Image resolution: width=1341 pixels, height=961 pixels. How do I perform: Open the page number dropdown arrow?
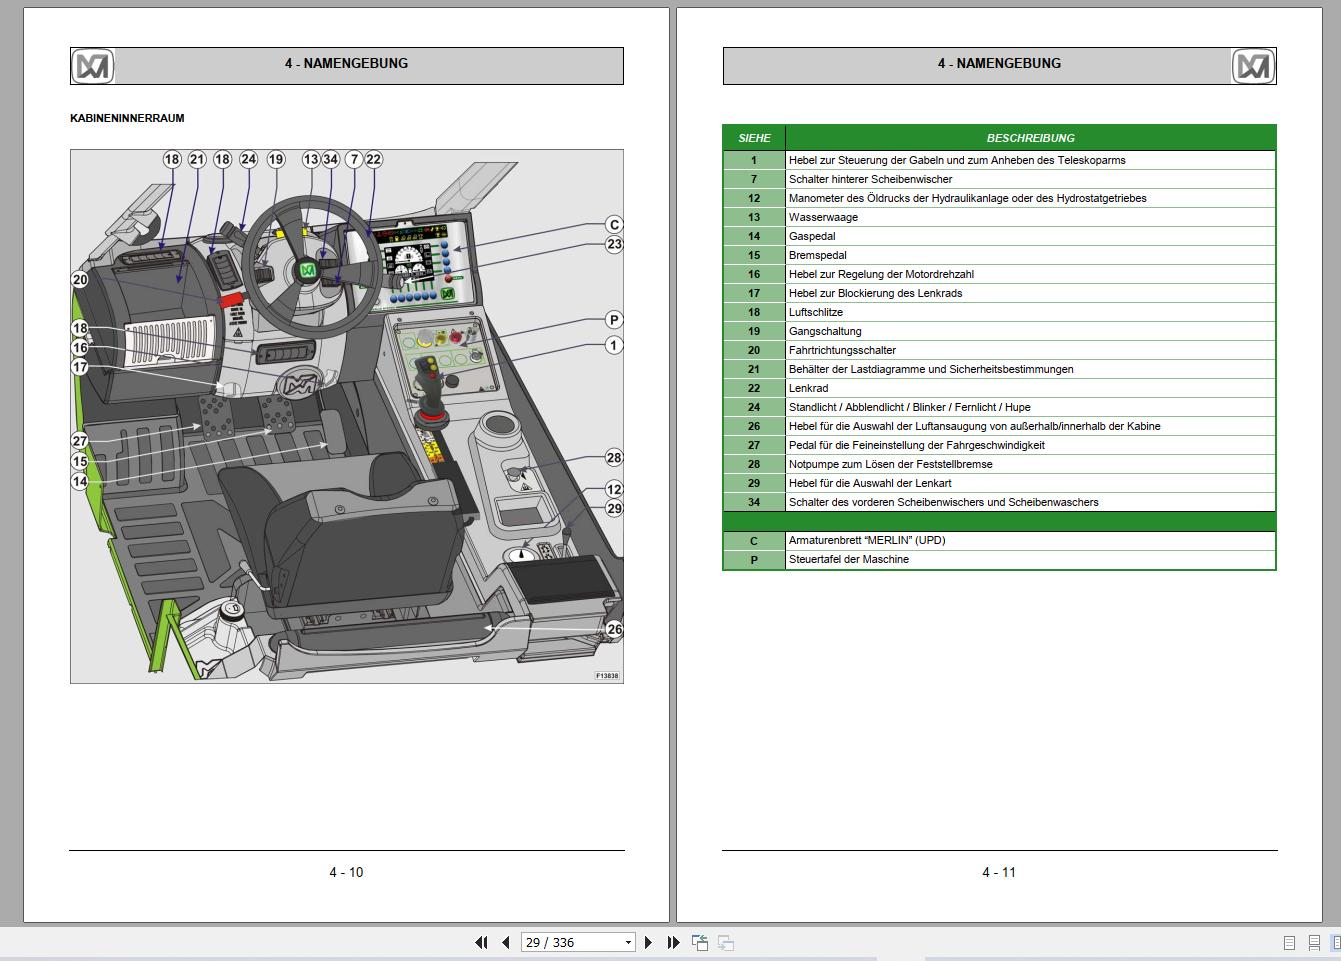628,942
